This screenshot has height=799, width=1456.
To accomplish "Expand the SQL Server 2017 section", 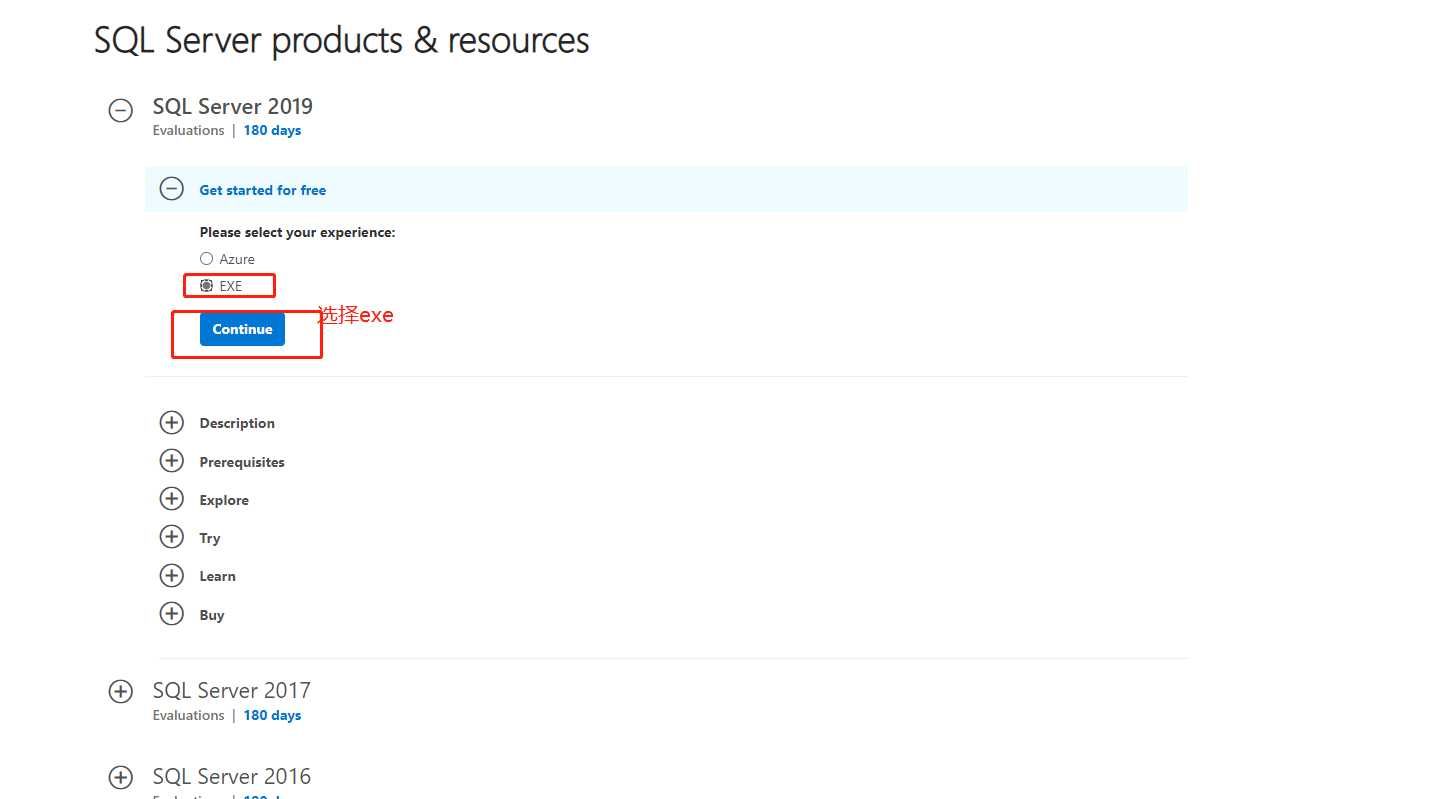I will point(120,691).
